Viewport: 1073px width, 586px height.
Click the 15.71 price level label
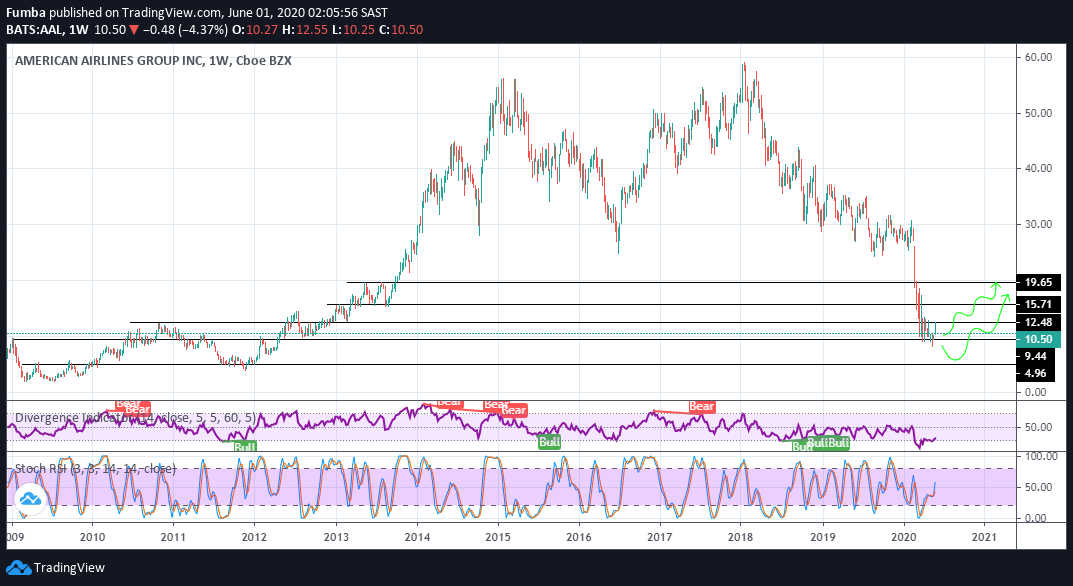pyautogui.click(x=1038, y=304)
